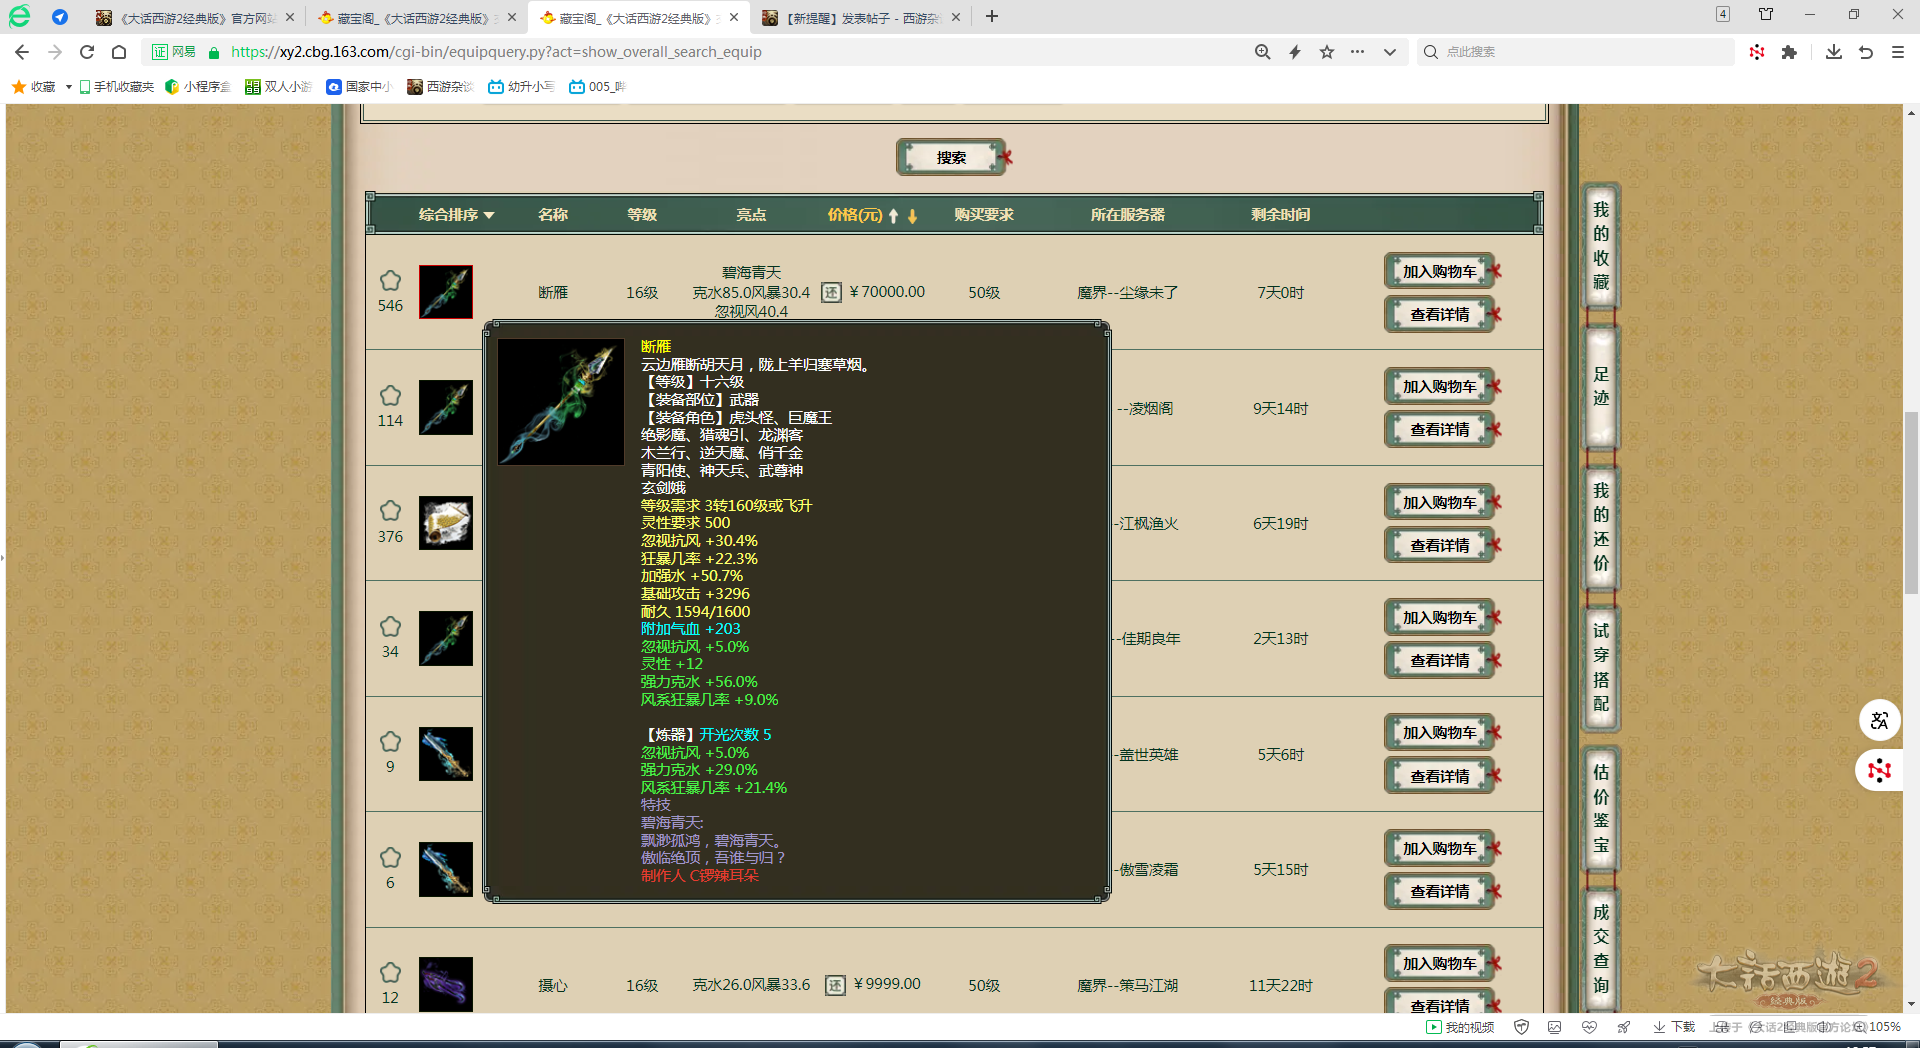The width and height of the screenshot is (1920, 1048).
Task: Click the page vertical scrollbar thumb
Action: 1911,500
